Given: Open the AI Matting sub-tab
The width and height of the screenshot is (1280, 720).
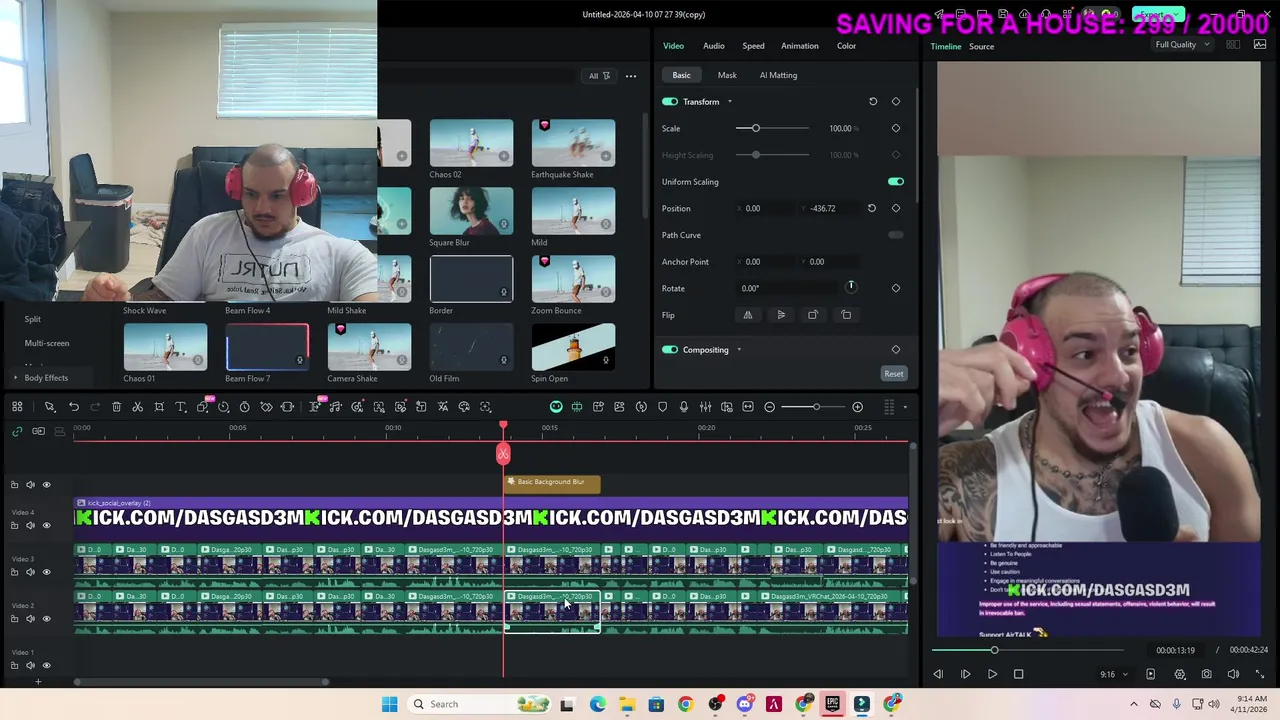Looking at the screenshot, I should [x=778, y=75].
